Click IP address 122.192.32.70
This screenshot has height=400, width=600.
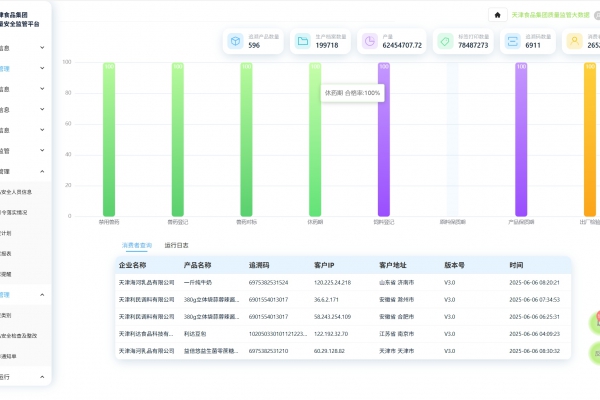click(331, 334)
